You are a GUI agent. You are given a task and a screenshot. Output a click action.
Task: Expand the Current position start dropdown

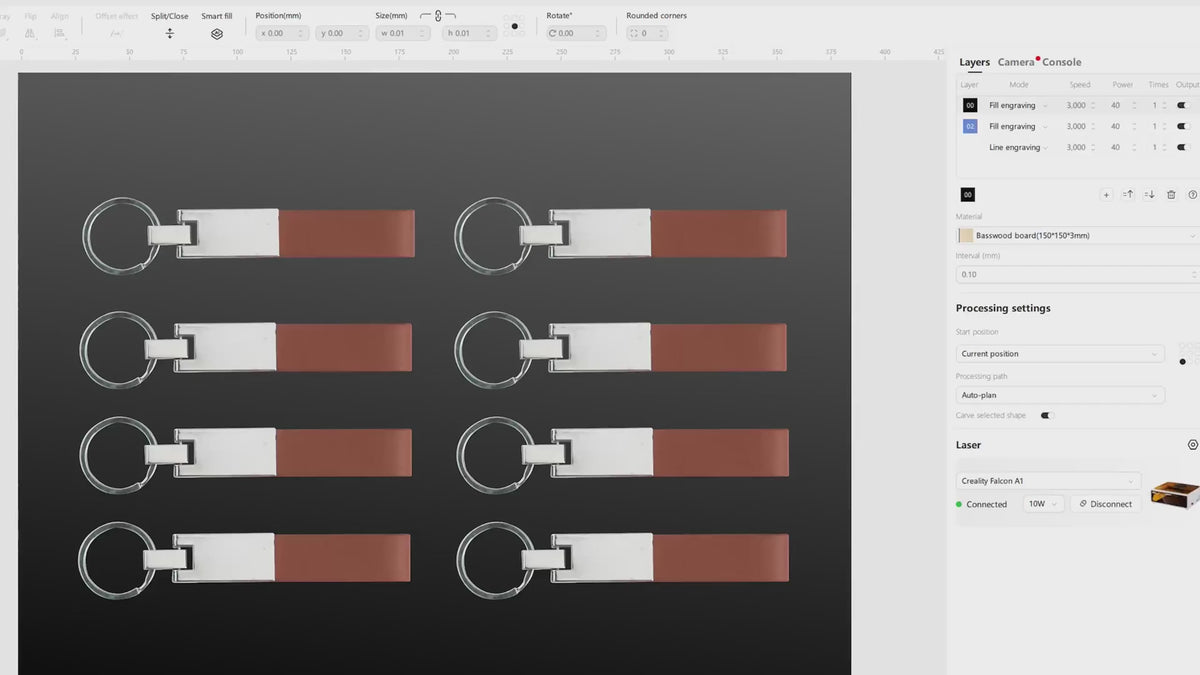(1060, 354)
